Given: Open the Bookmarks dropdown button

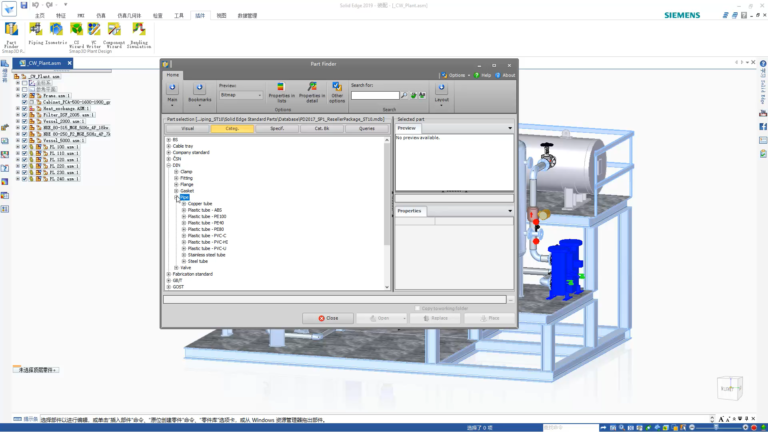Looking at the screenshot, I should [x=199, y=95].
